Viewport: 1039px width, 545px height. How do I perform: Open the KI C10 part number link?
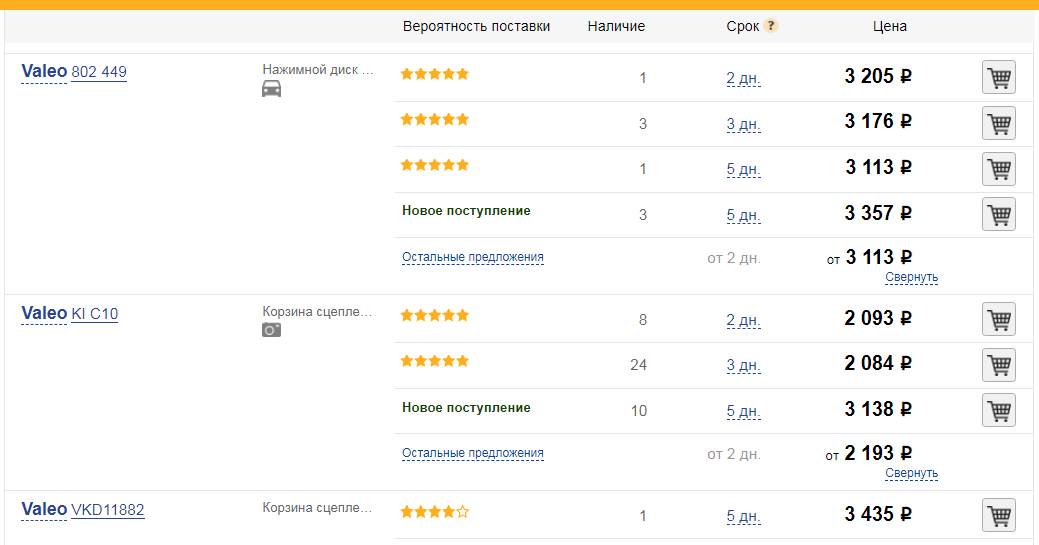pos(94,314)
